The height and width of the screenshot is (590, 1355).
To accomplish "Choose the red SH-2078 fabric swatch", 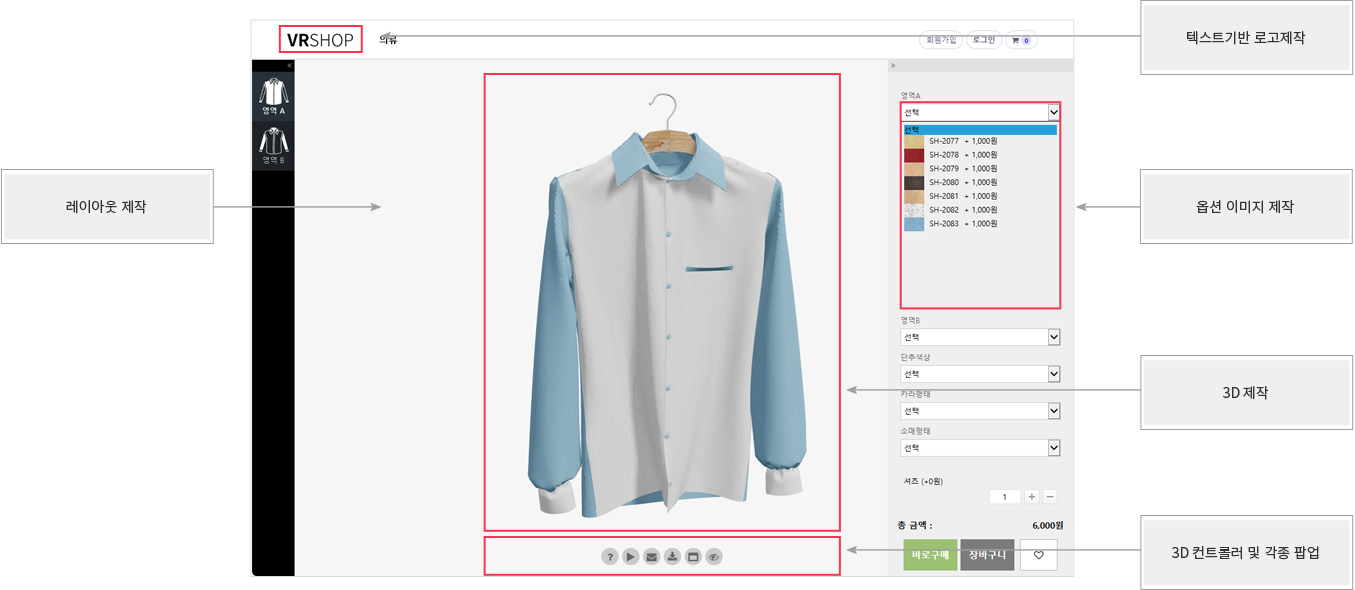I will pyautogui.click(x=914, y=155).
